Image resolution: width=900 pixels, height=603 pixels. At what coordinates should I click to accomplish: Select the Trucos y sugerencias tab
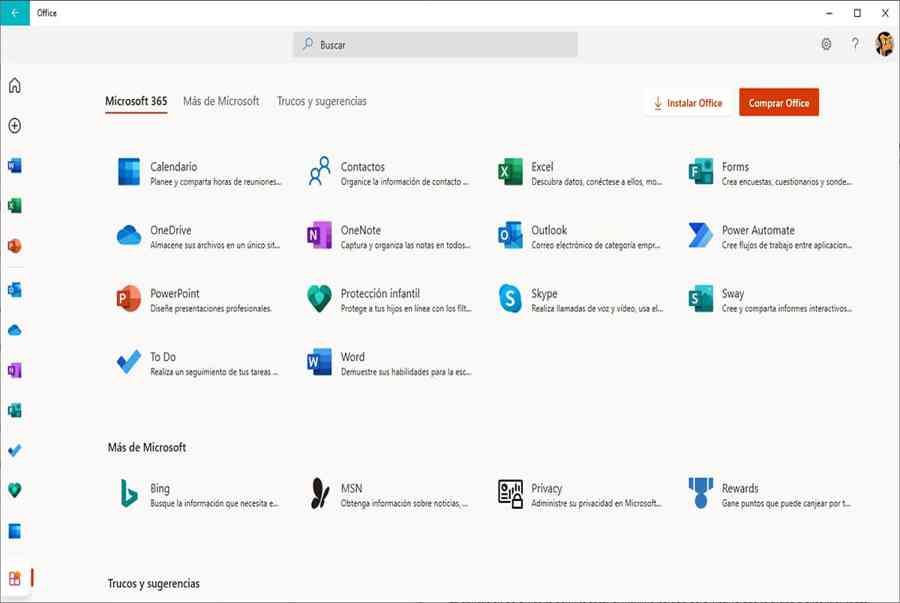[321, 102]
